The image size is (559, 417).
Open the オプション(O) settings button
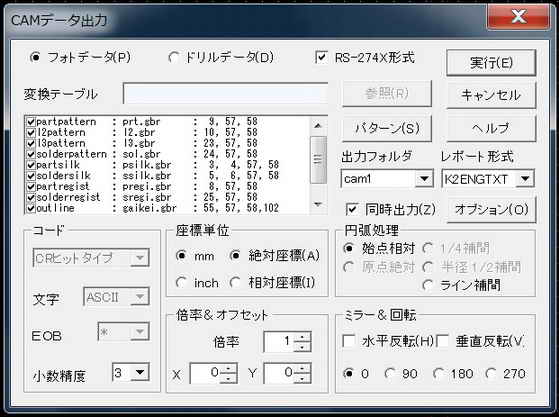click(492, 210)
